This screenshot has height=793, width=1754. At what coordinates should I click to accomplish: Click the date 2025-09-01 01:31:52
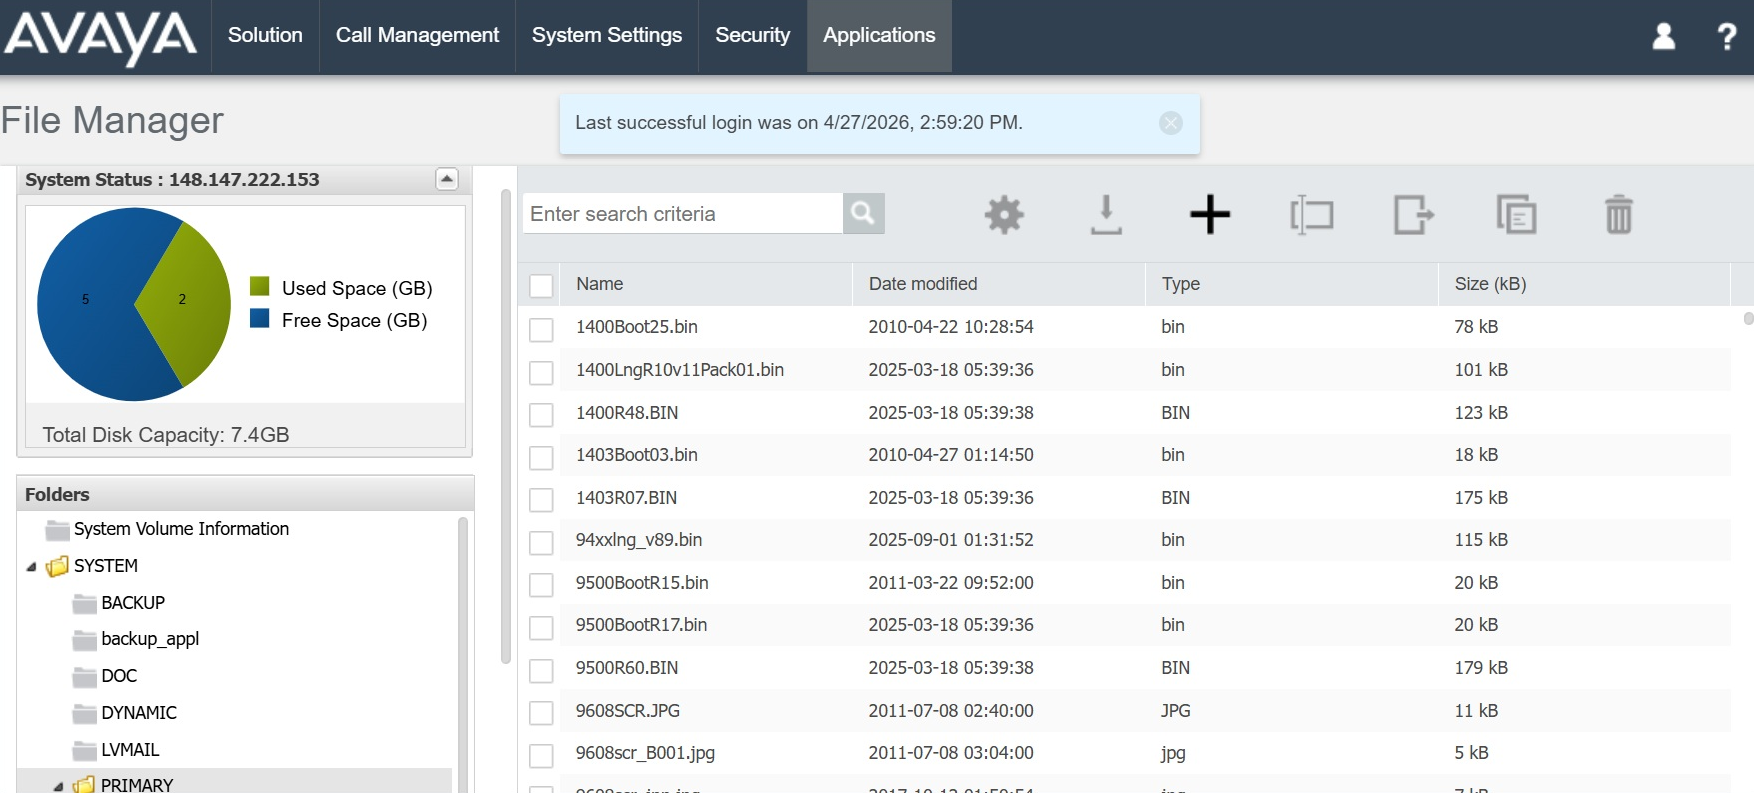pos(951,540)
